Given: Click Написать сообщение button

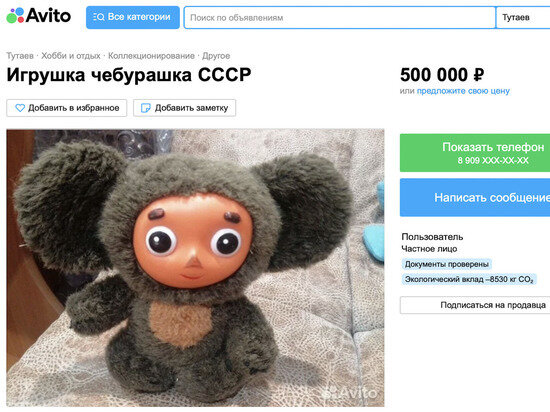Looking at the screenshot, I should click(475, 197).
